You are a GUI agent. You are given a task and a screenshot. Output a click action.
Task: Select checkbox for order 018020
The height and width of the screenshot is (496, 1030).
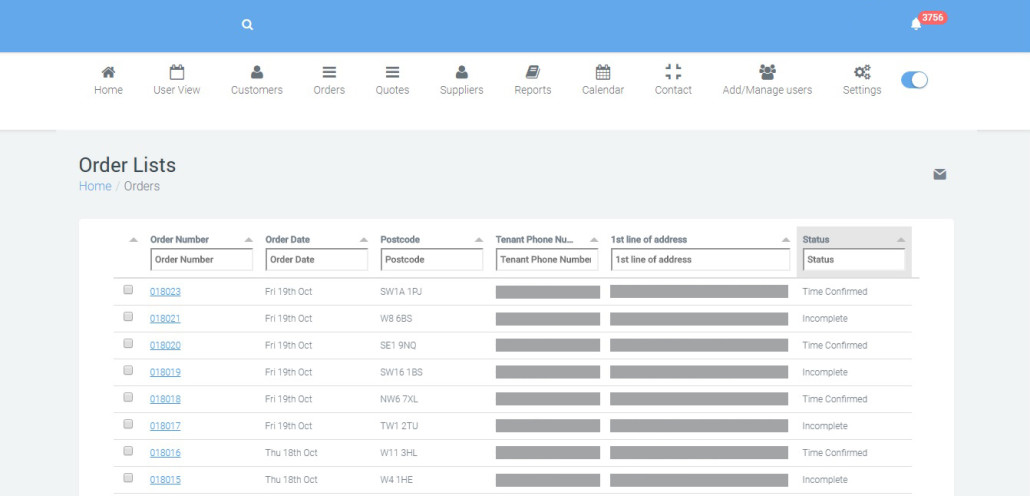coord(128,343)
